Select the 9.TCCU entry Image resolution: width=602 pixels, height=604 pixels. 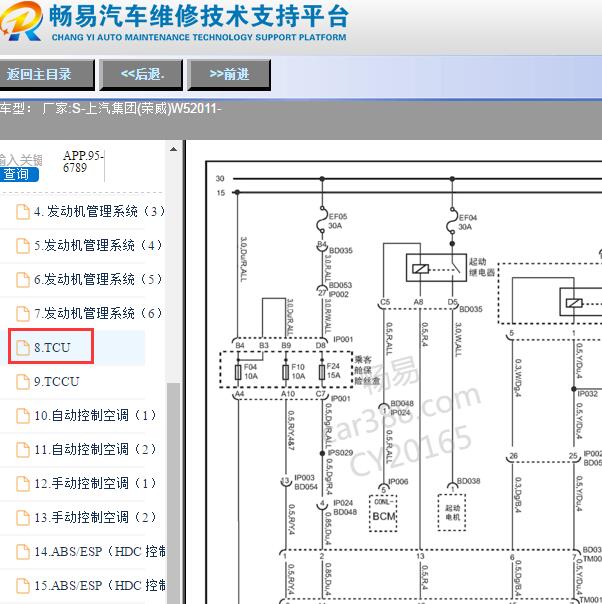pyautogui.click(x=57, y=381)
